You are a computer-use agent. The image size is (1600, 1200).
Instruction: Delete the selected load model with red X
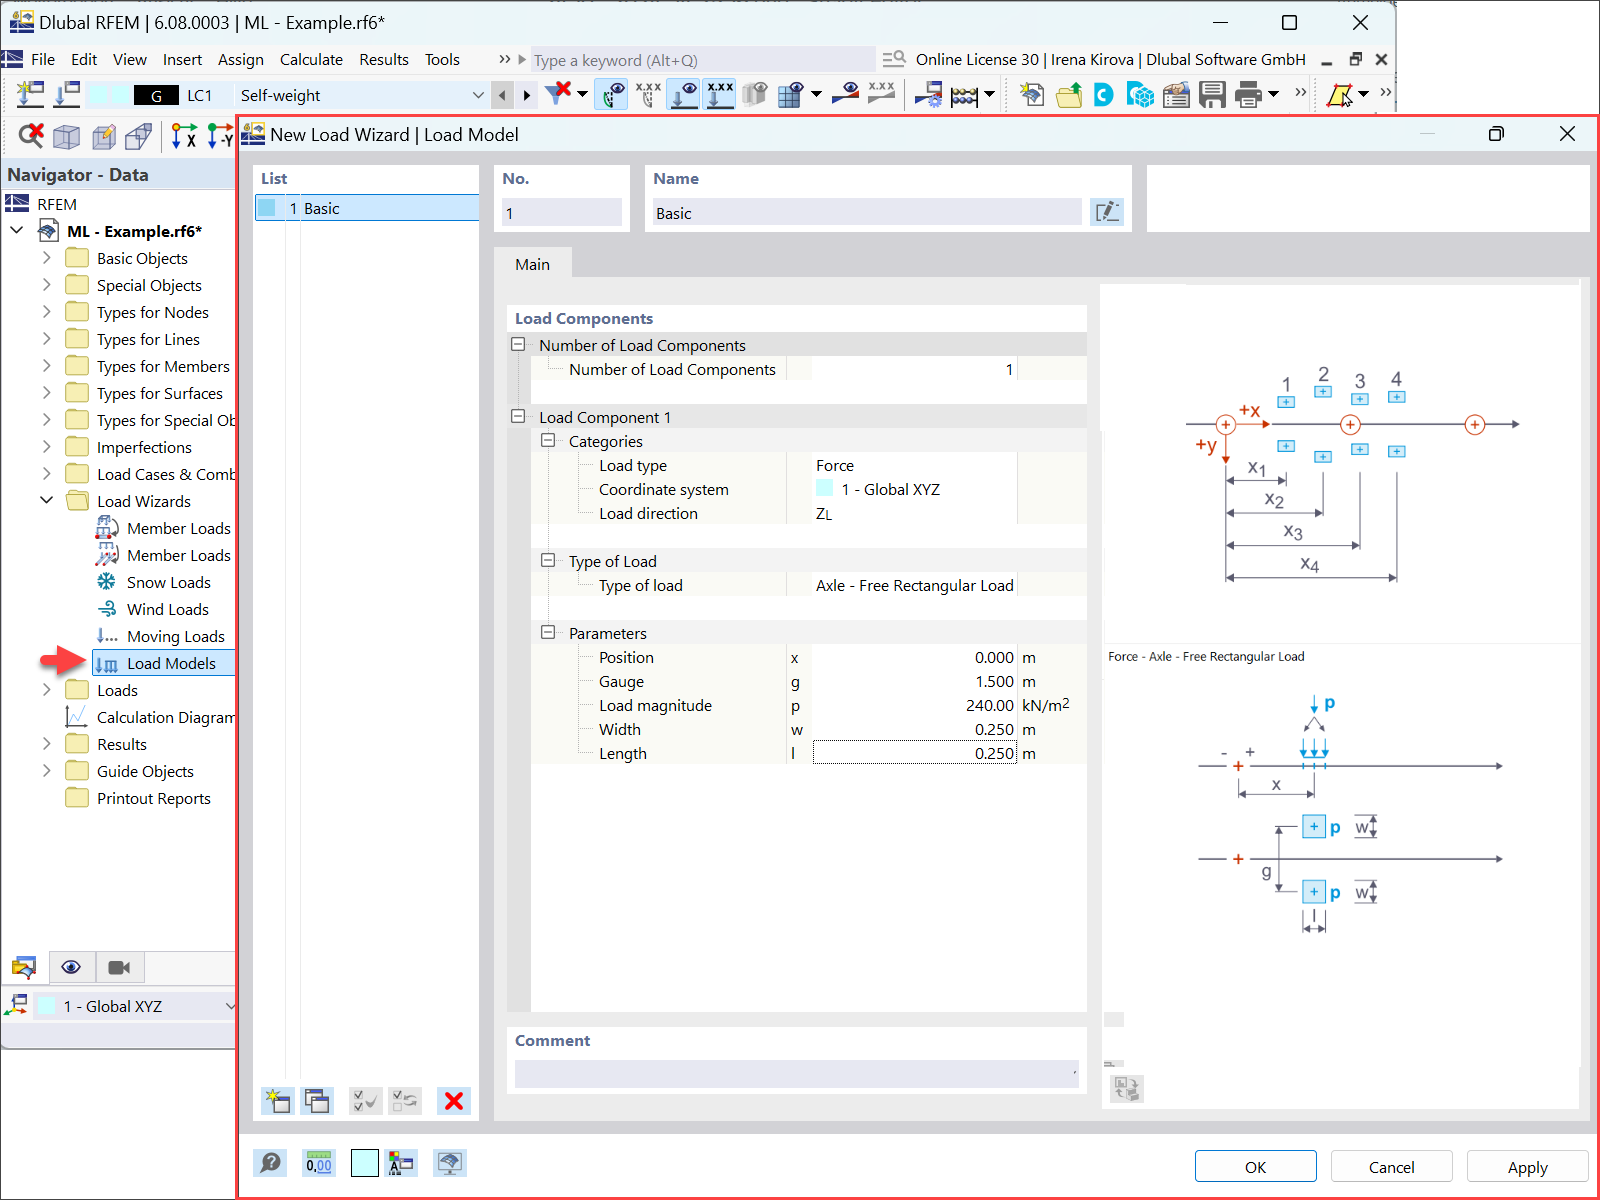click(454, 1101)
